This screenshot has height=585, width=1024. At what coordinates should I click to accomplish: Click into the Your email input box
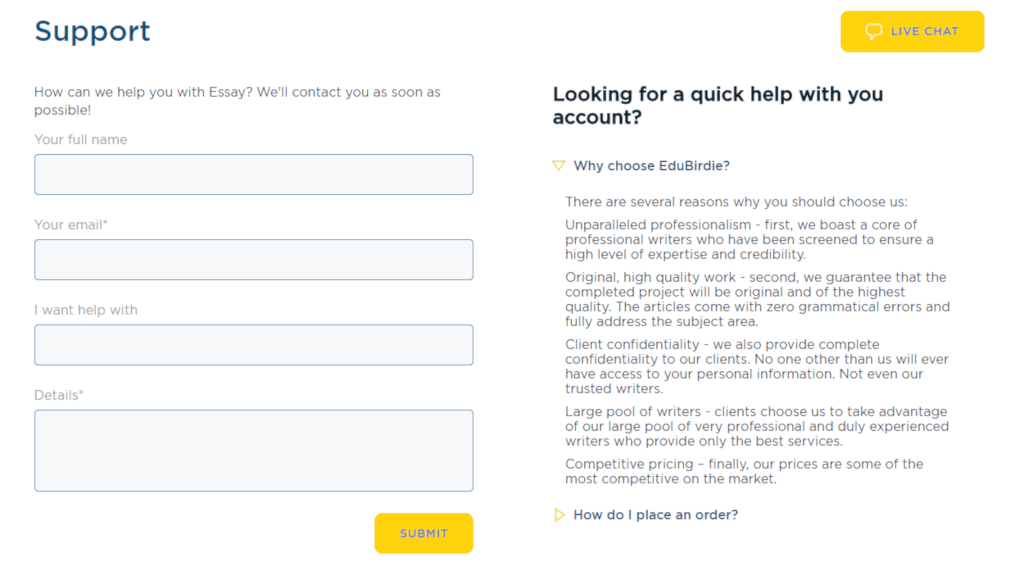254,260
